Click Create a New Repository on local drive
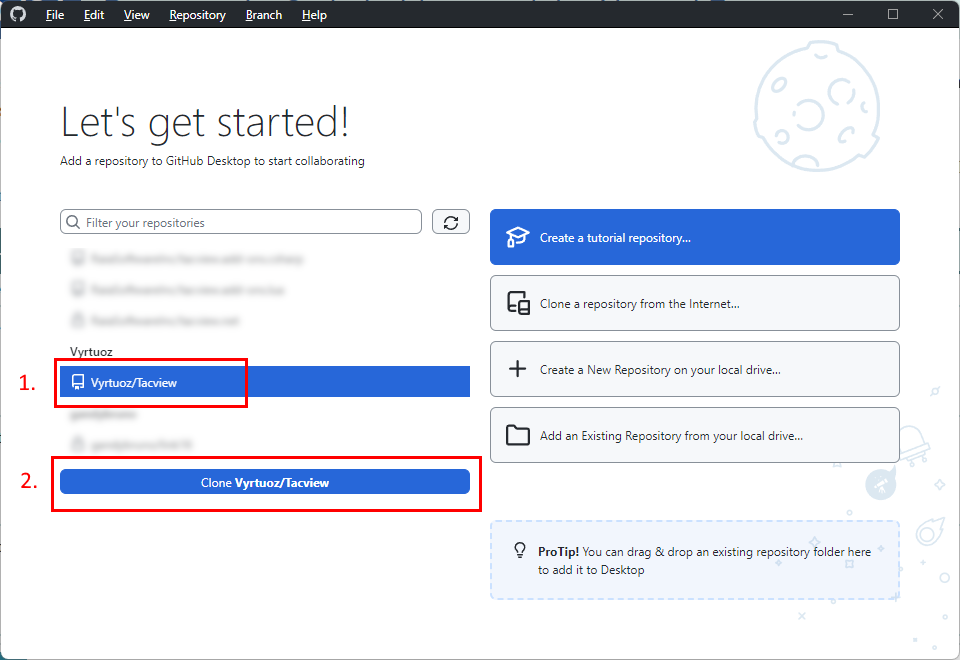960x660 pixels. [694, 369]
